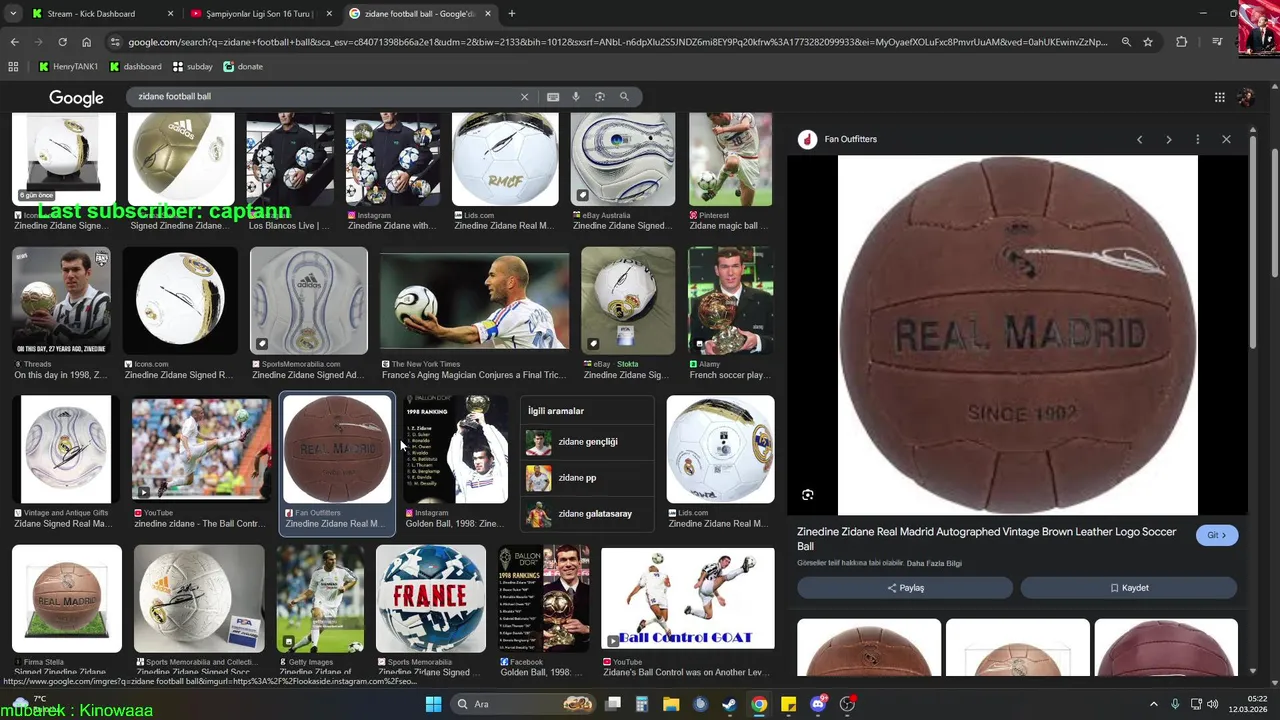
Task: Reload the current page
Action: click(x=62, y=42)
